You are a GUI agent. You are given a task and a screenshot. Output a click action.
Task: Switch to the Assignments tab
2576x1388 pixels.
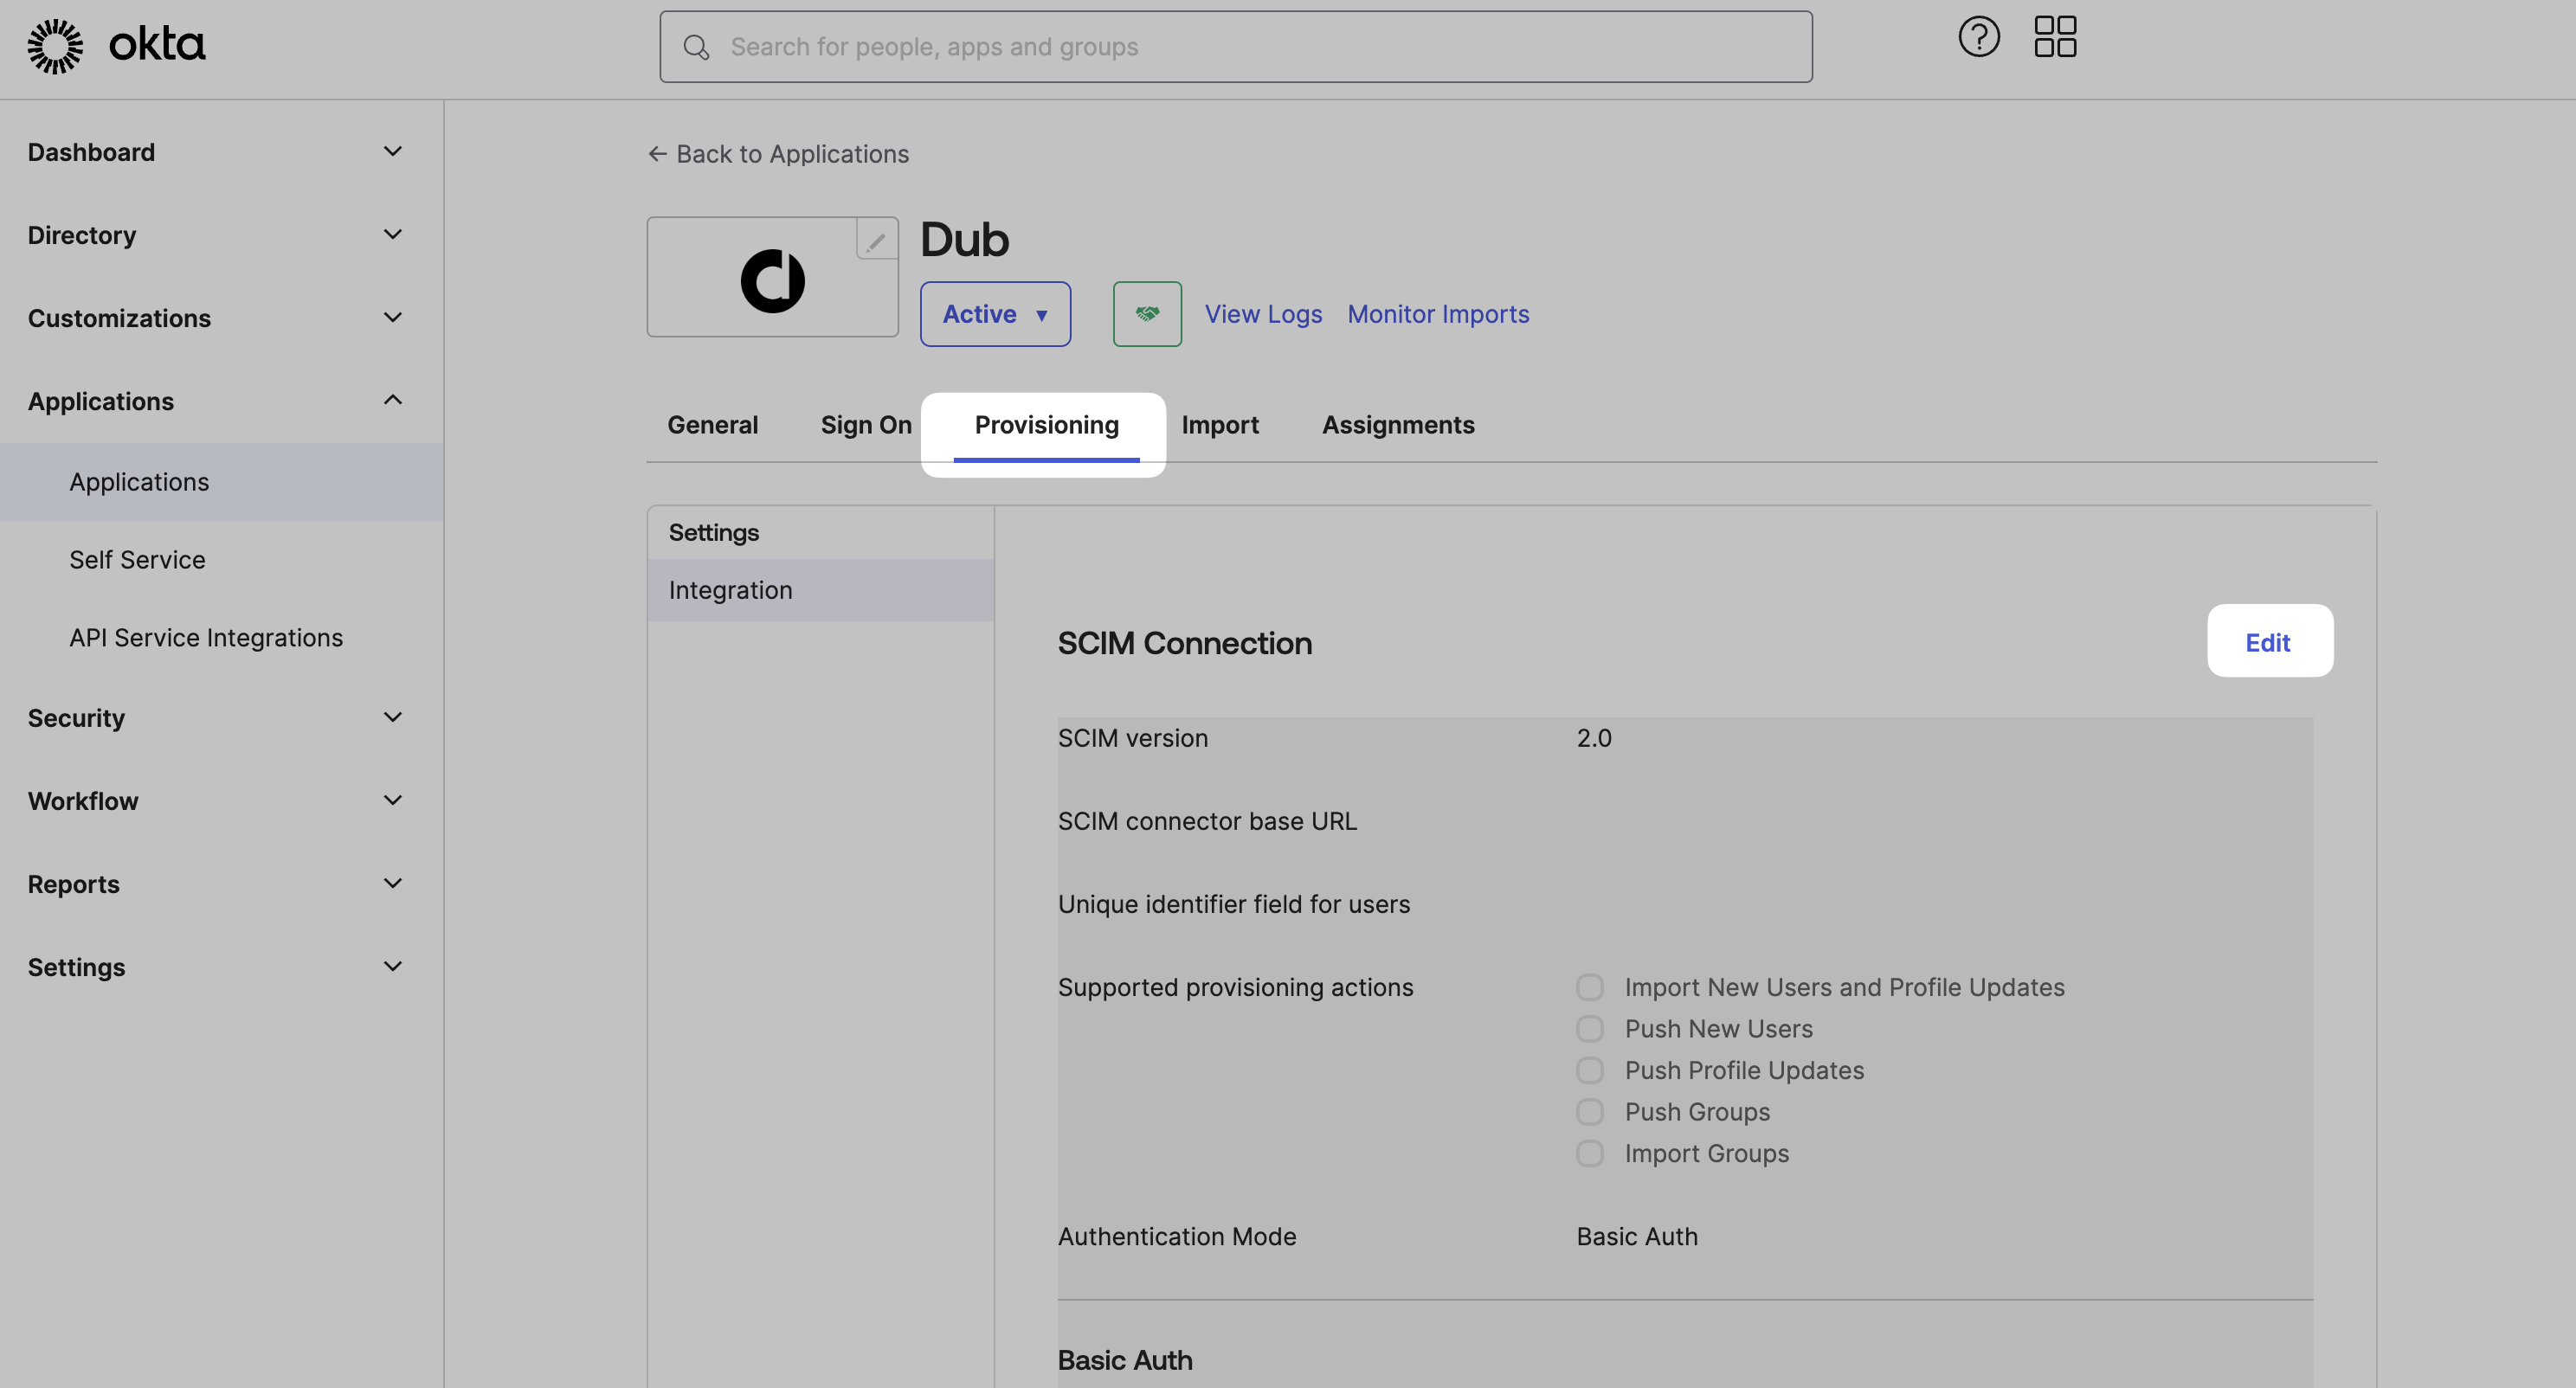point(1398,425)
